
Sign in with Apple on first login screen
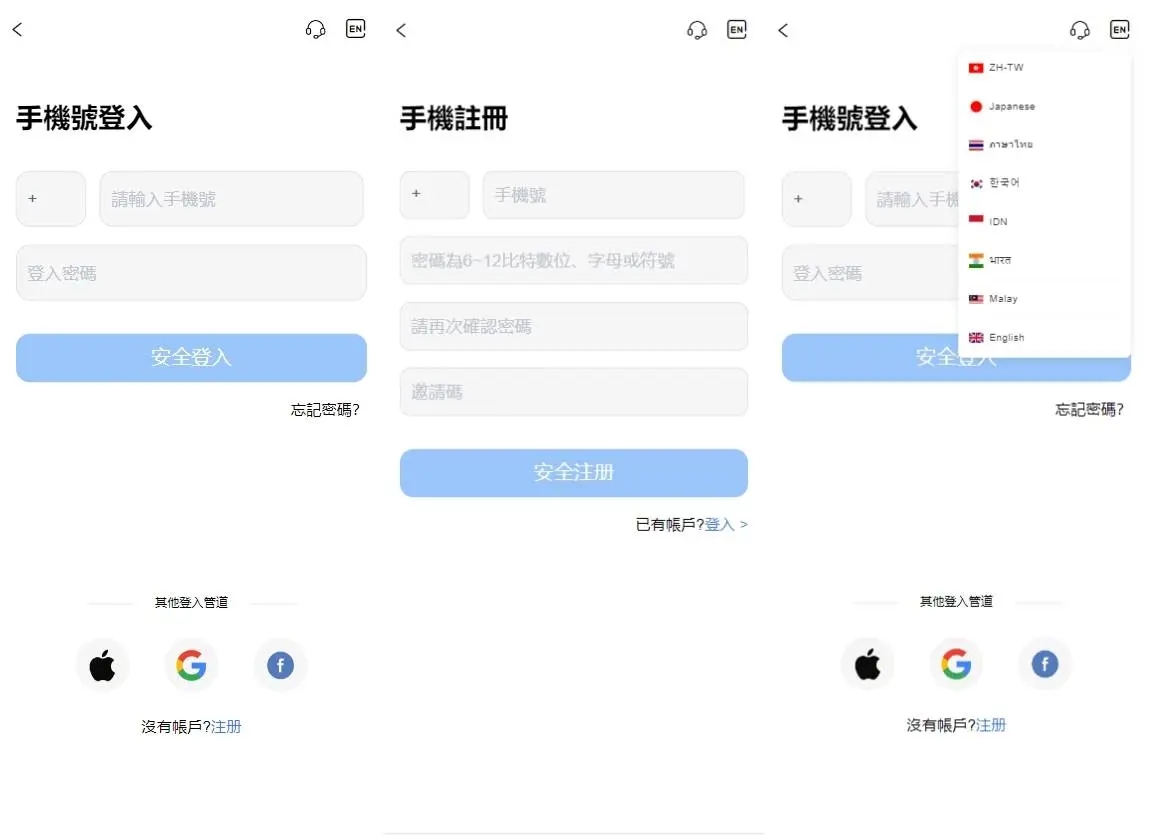click(103, 666)
